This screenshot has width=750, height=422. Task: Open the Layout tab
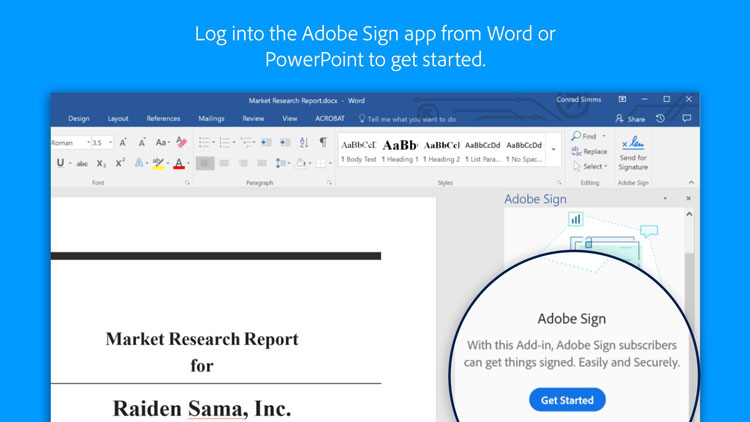pyautogui.click(x=118, y=119)
